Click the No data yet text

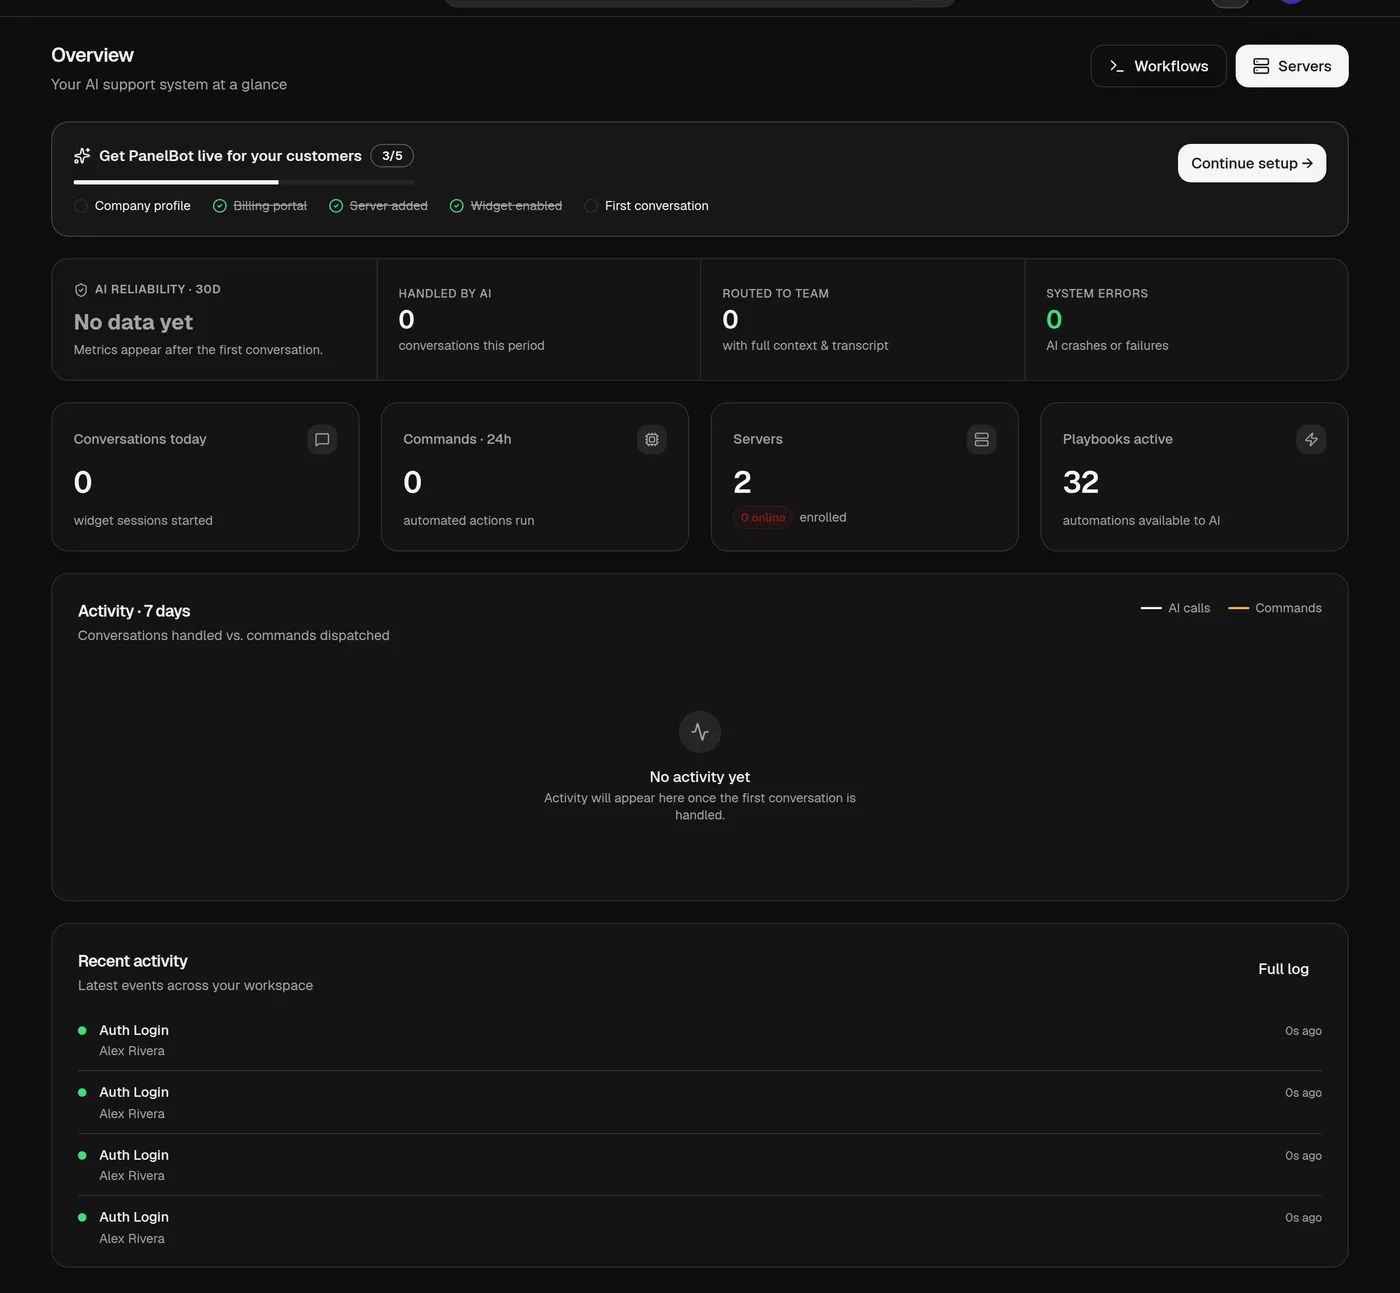pyautogui.click(x=133, y=322)
